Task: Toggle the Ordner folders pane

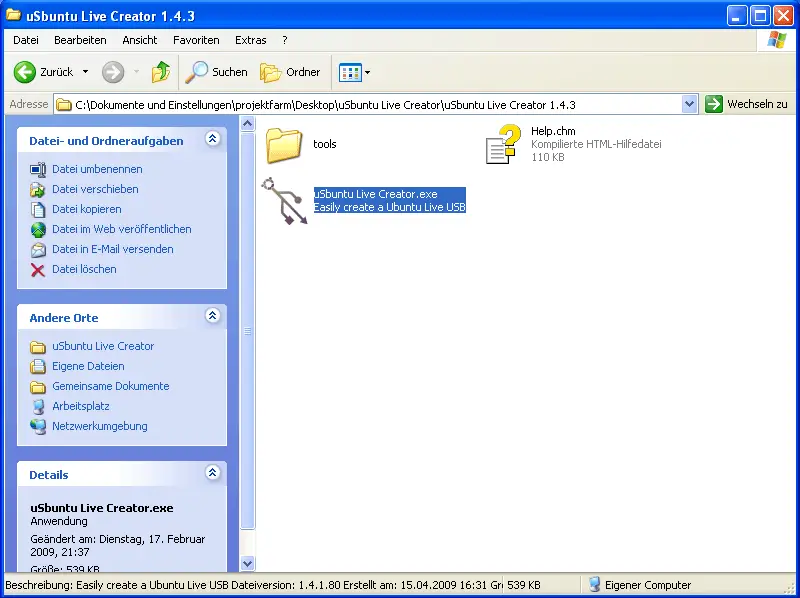Action: pyautogui.click(x=291, y=72)
